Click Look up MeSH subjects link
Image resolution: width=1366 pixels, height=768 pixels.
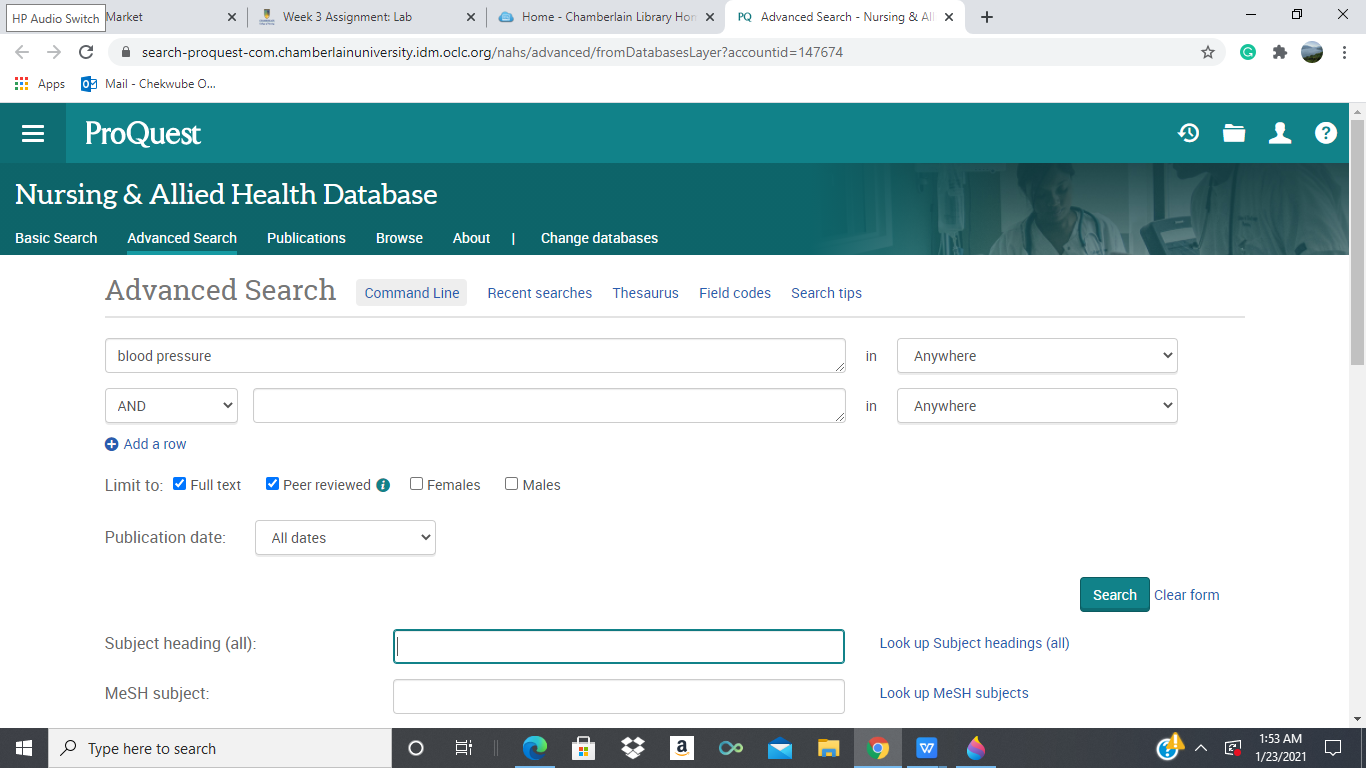pyautogui.click(x=954, y=693)
